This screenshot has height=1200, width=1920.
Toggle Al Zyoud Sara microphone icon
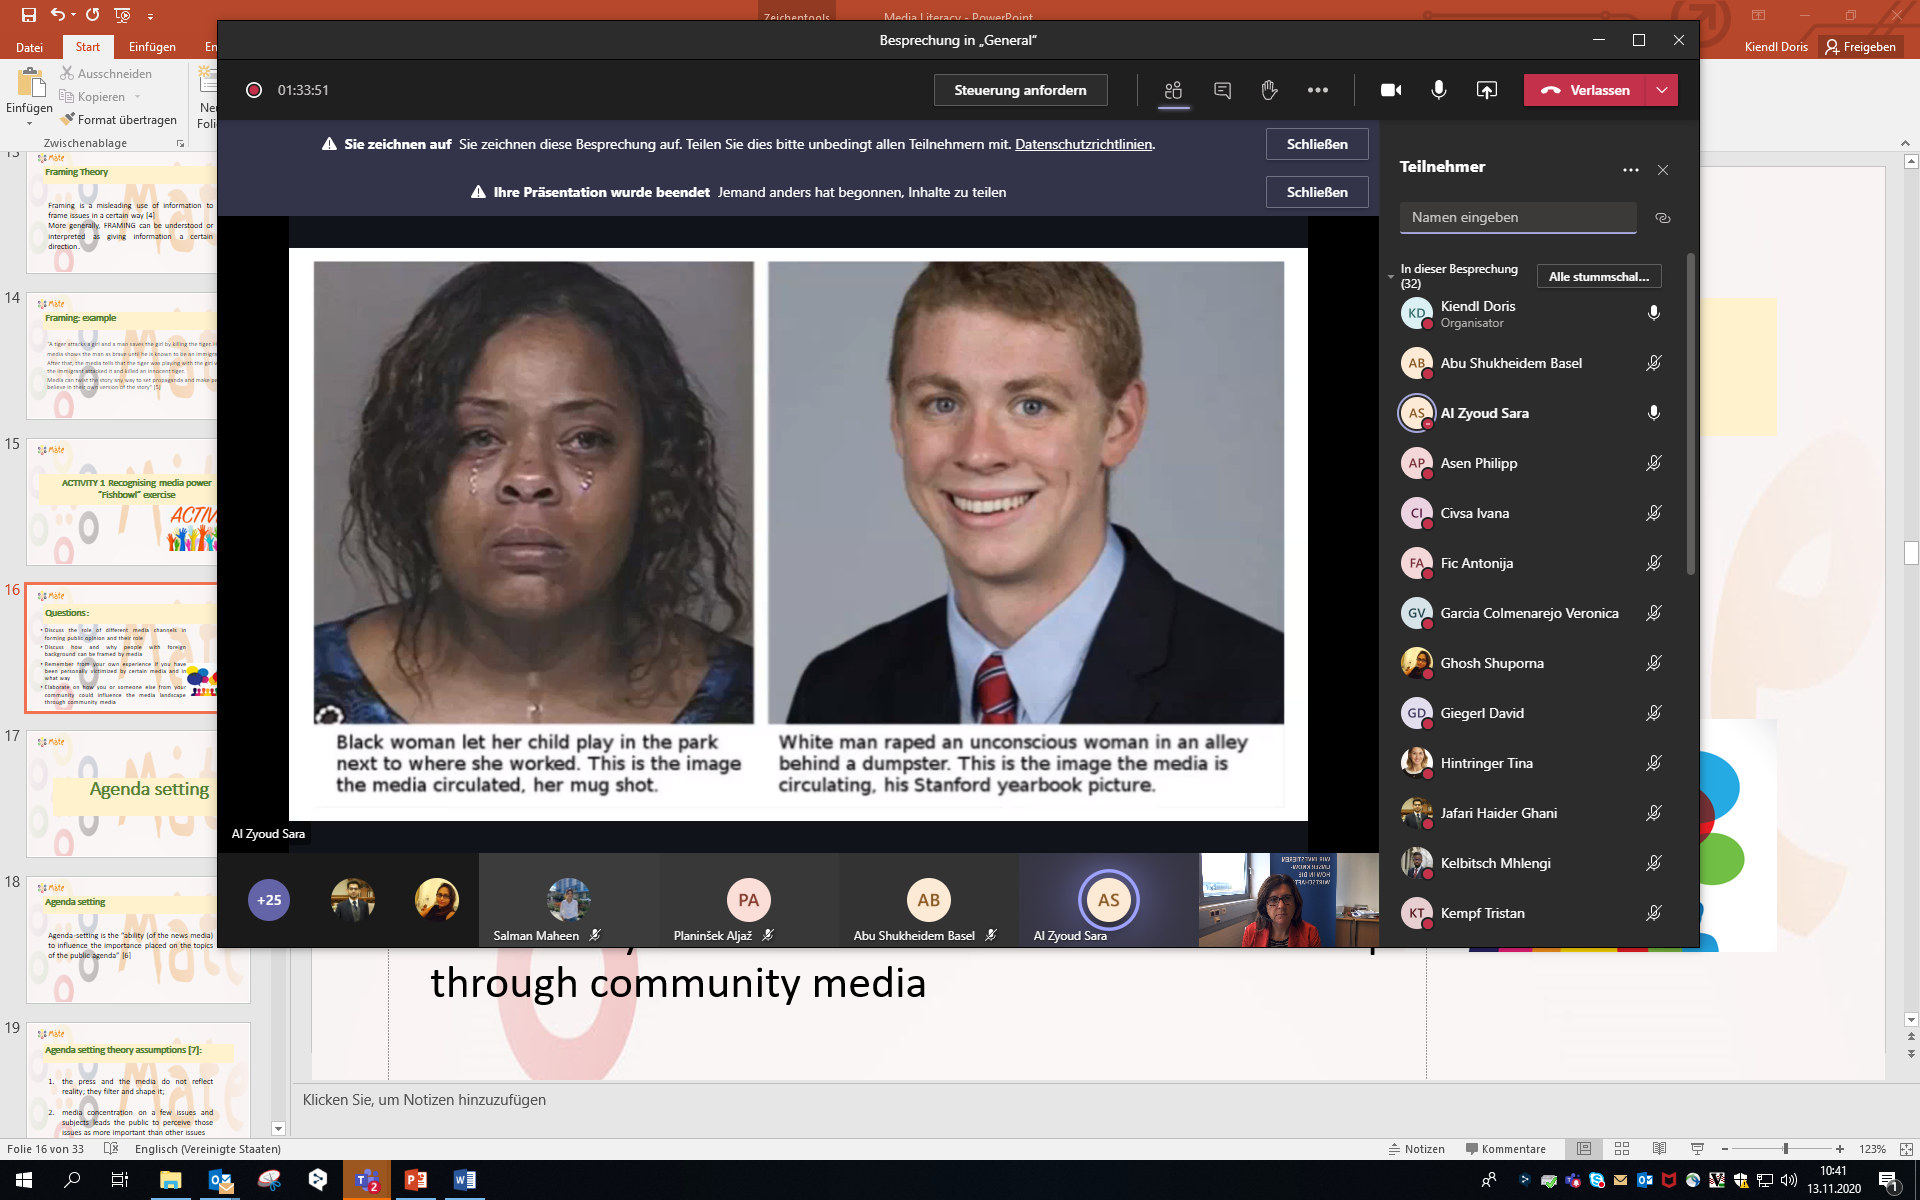[x=1653, y=413]
